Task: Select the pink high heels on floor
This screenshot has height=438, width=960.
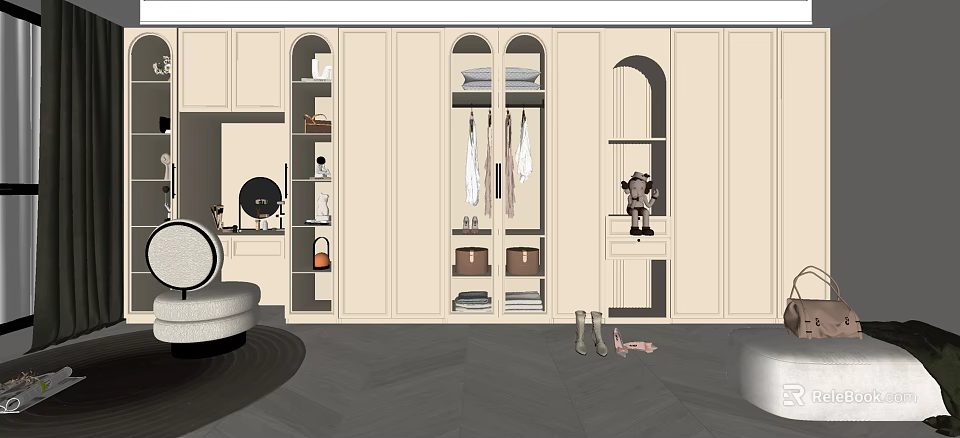Action: pyautogui.click(x=634, y=342)
